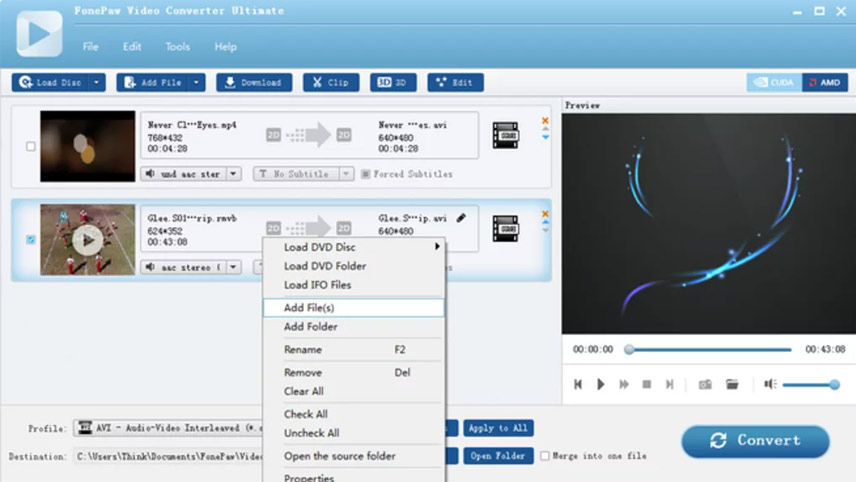
Task: Choose Load IFO Files from context menu
Action: pyautogui.click(x=353, y=285)
